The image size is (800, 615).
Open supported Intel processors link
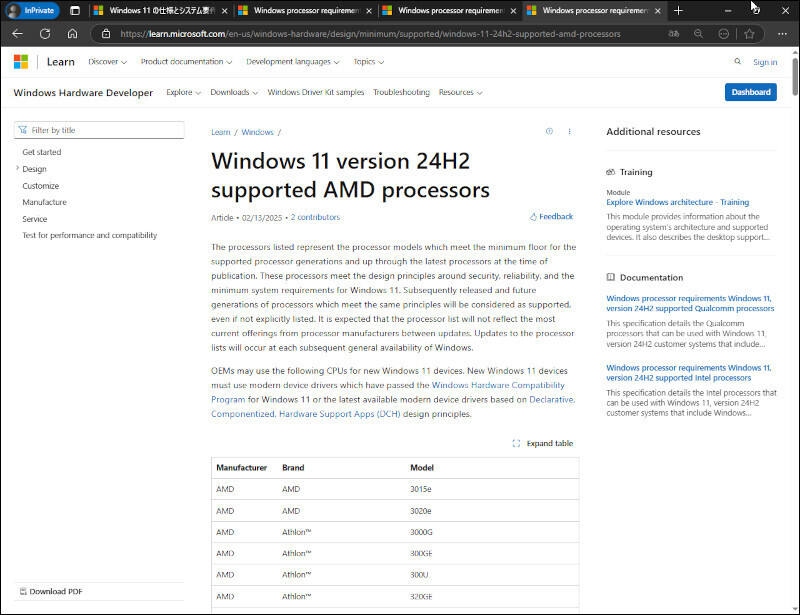[x=689, y=373]
